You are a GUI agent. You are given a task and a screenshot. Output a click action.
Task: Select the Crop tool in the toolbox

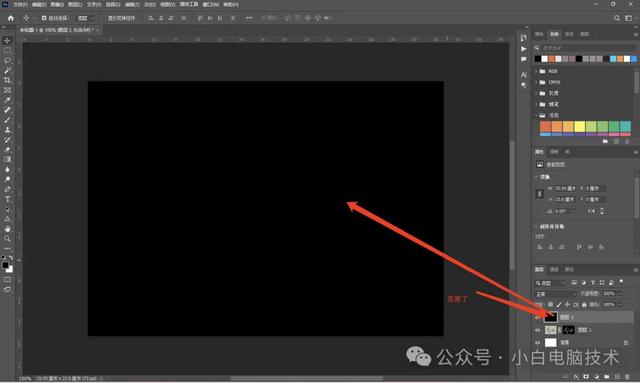(x=7, y=80)
